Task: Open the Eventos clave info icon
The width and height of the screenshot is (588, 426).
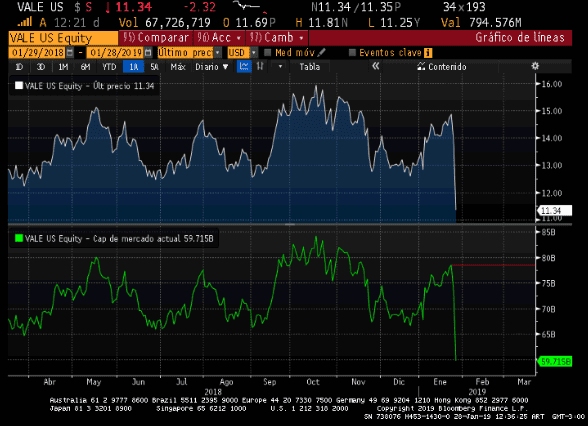Action: click(x=428, y=52)
